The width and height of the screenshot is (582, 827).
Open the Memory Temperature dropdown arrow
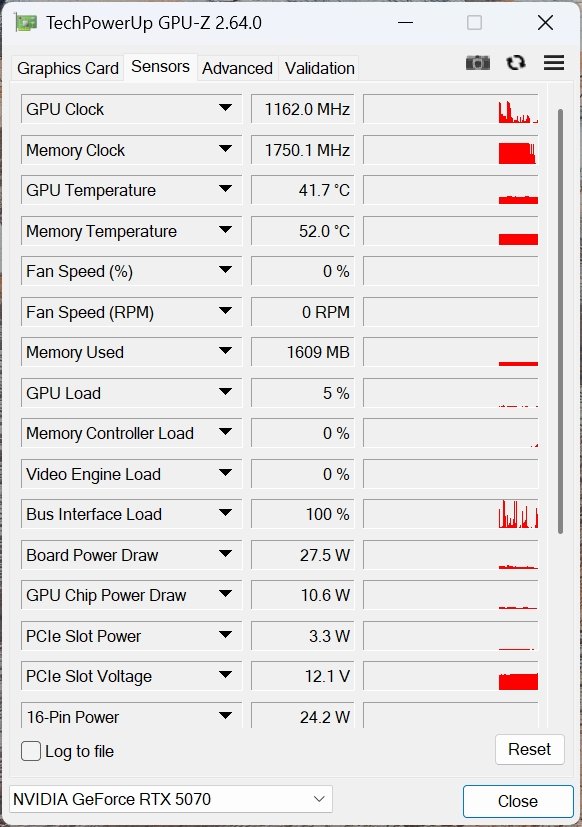(225, 229)
